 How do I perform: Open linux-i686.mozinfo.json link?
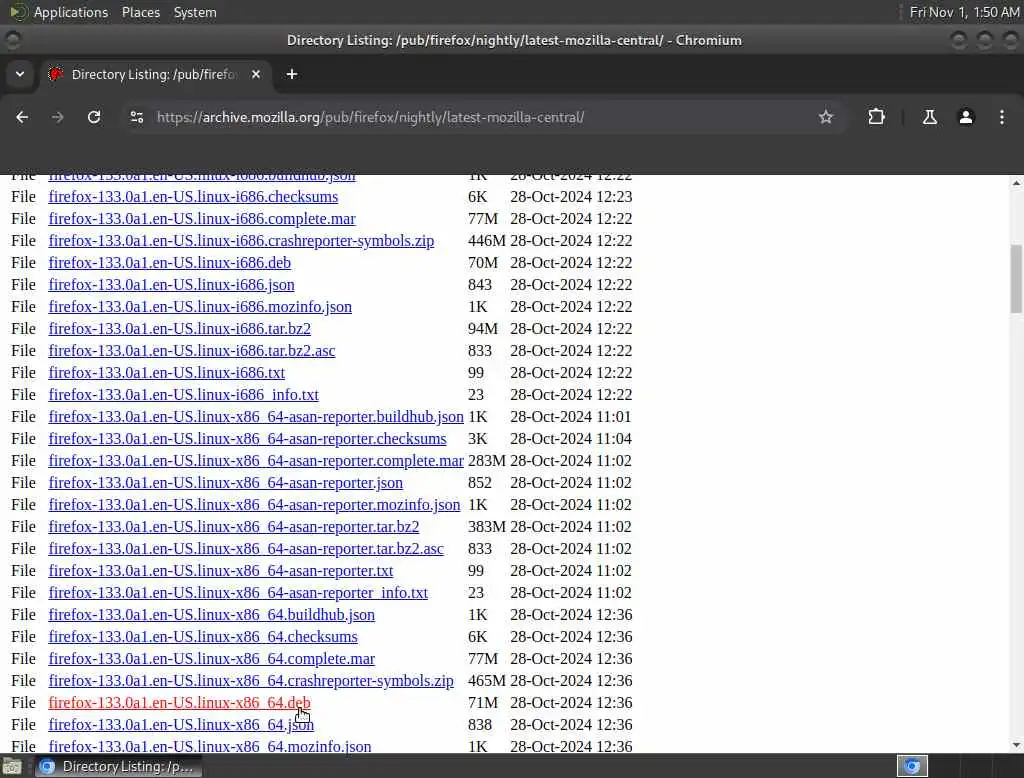(x=200, y=306)
